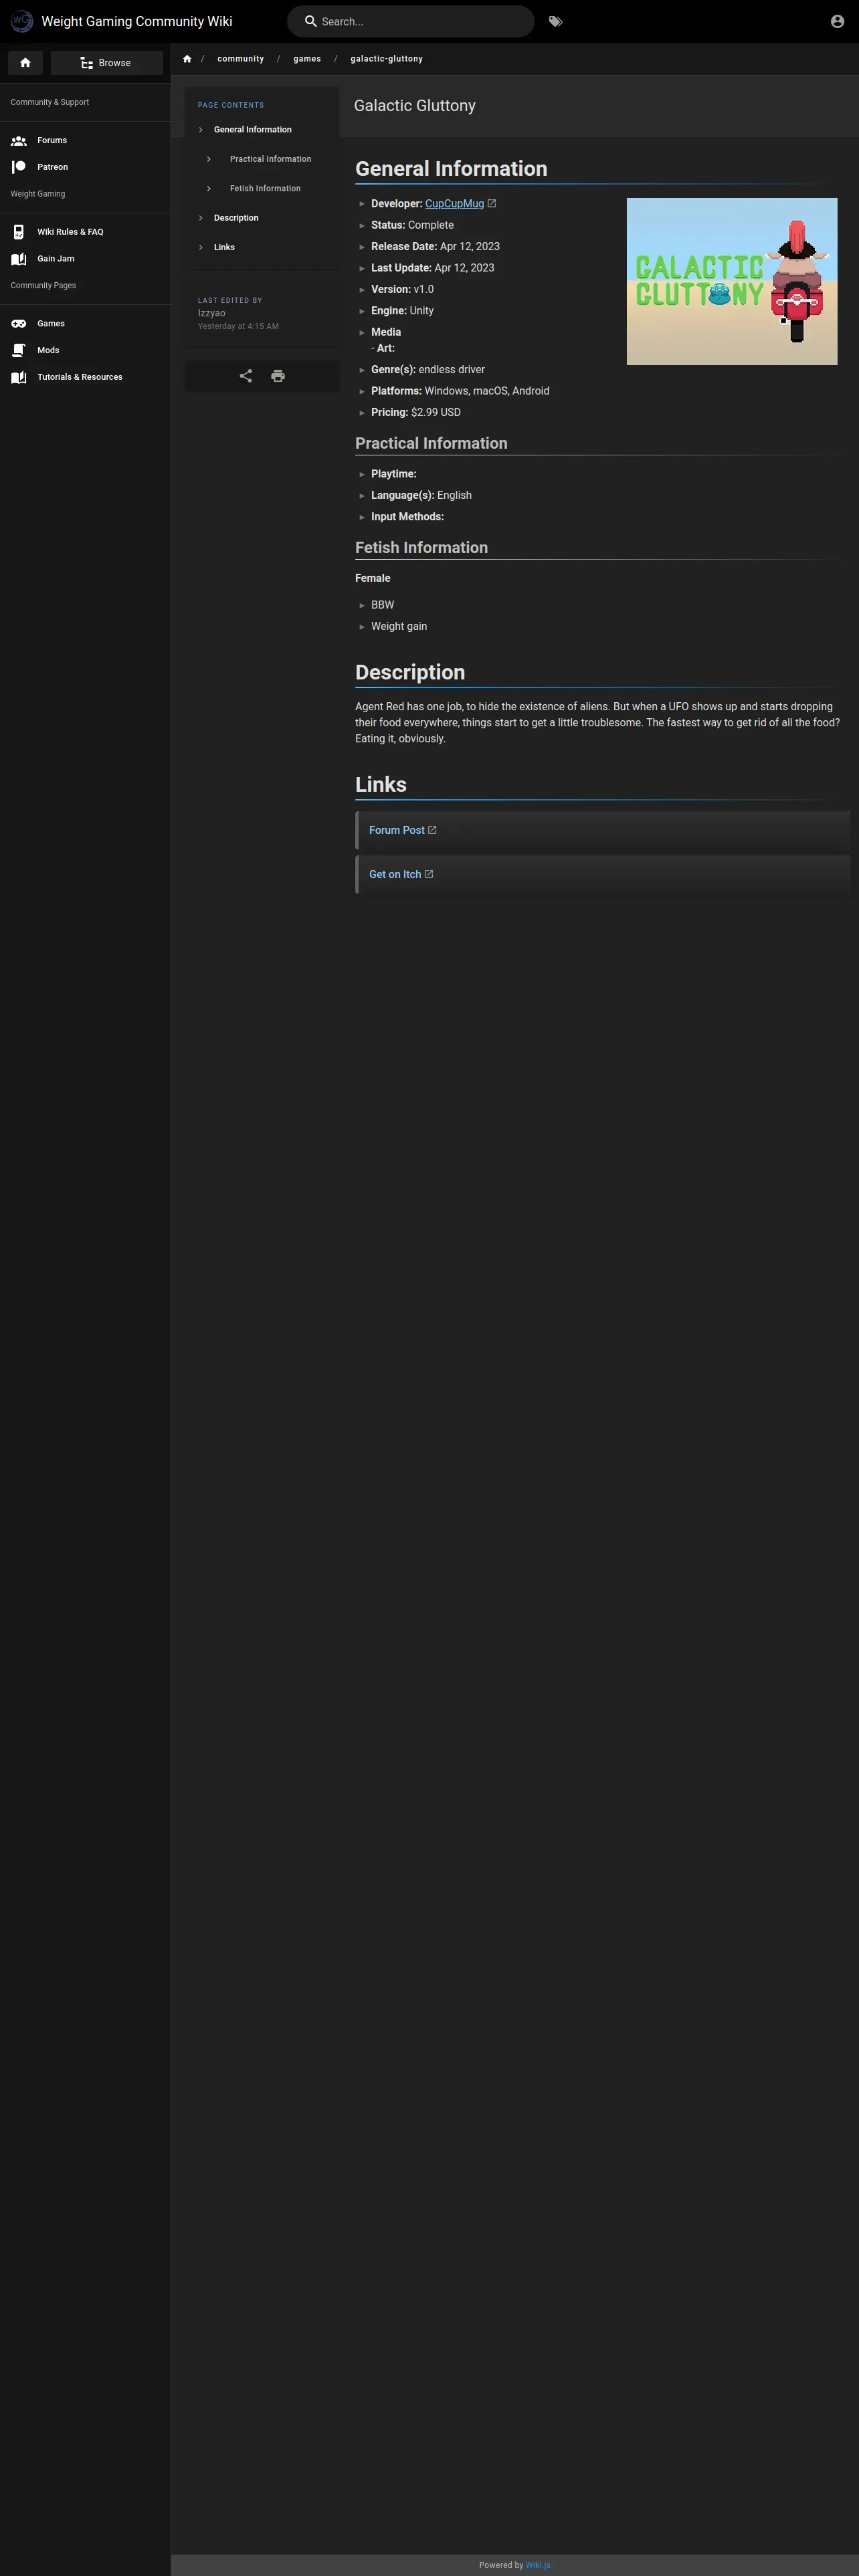The height and width of the screenshot is (2576, 859).
Task: Click the Forums people icon
Action: pos(18,141)
